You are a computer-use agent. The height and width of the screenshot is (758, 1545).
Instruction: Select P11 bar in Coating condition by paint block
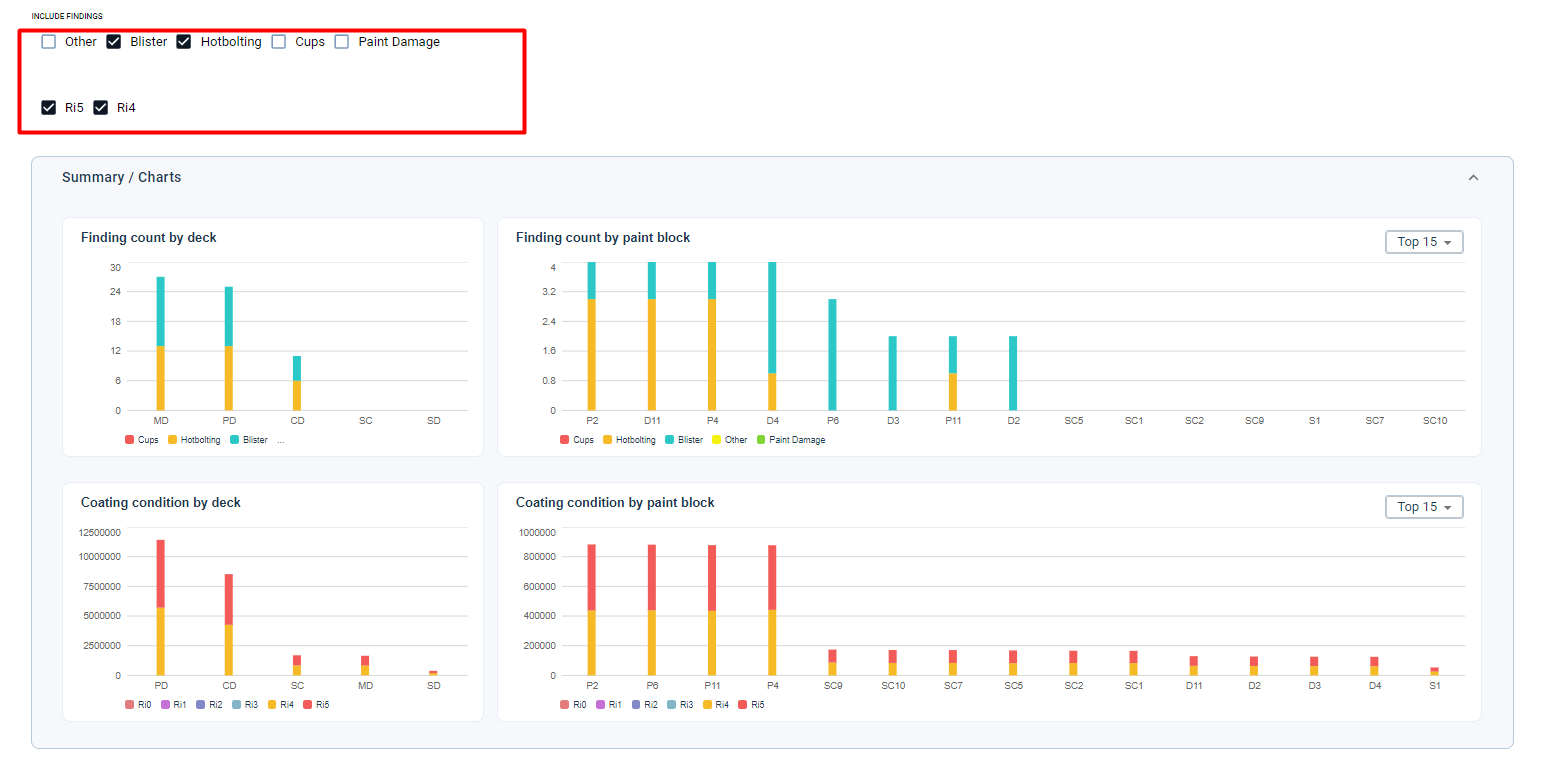[712, 610]
